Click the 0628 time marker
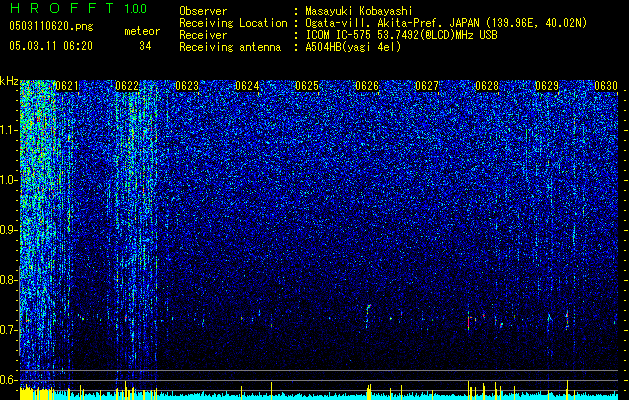Screen dimensions: 629x400 tap(487, 86)
